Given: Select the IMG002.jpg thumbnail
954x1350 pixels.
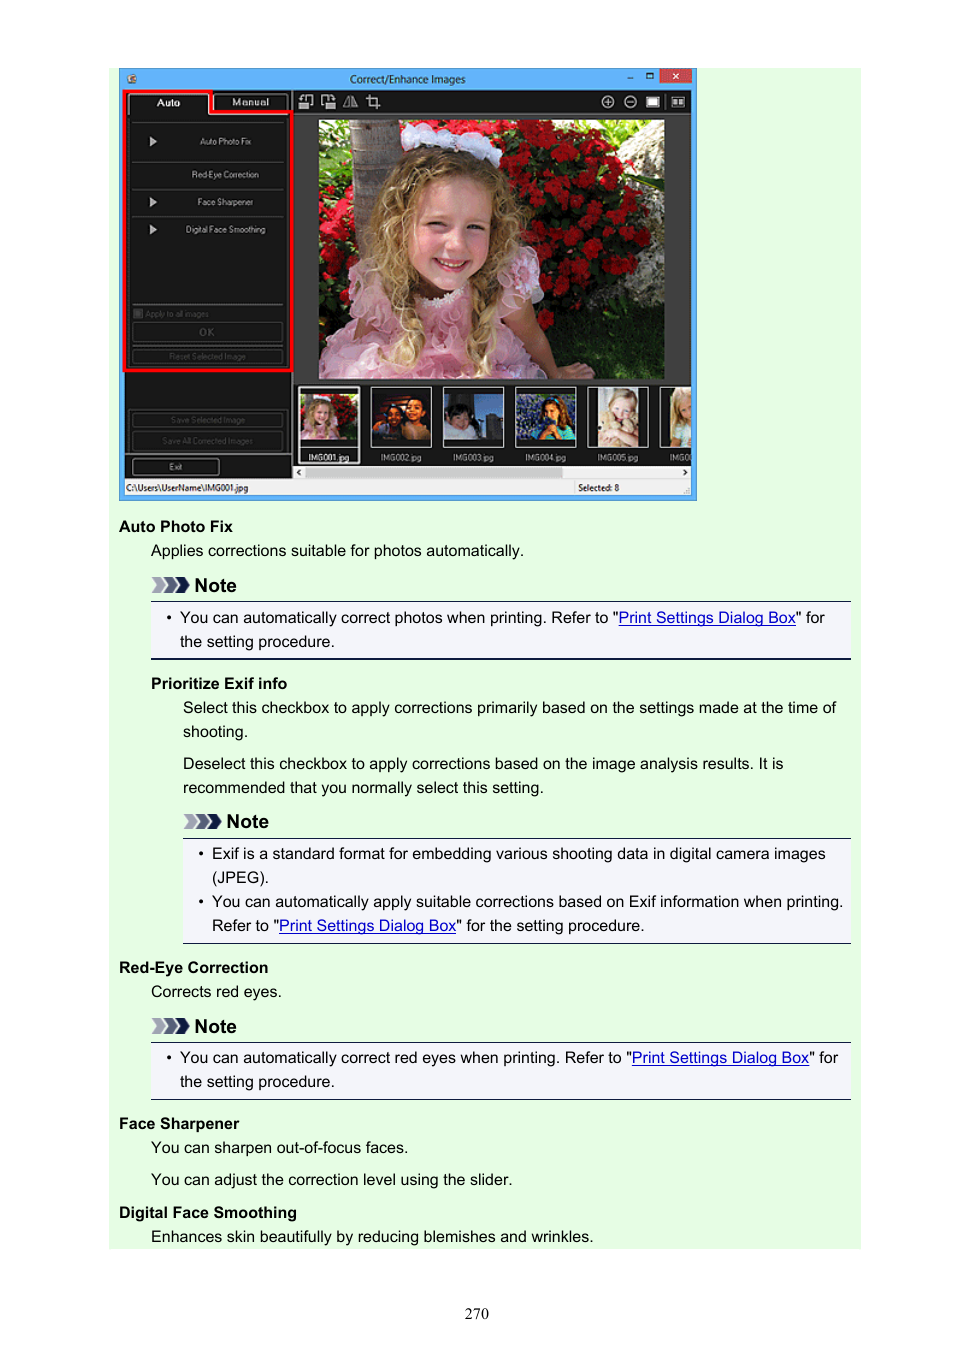Looking at the screenshot, I should [401, 416].
